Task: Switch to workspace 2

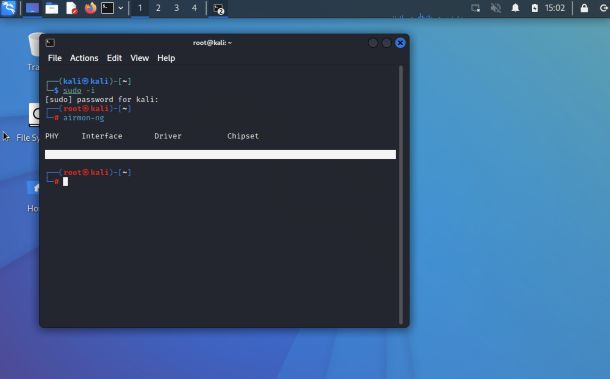Action: coord(158,8)
